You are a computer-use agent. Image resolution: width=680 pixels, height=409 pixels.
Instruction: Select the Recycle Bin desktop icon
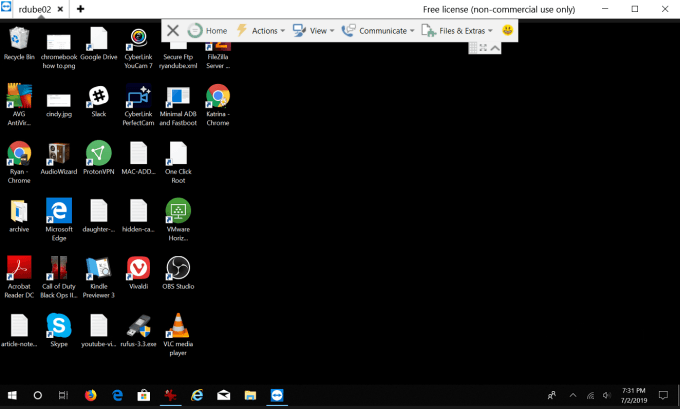click(19, 43)
